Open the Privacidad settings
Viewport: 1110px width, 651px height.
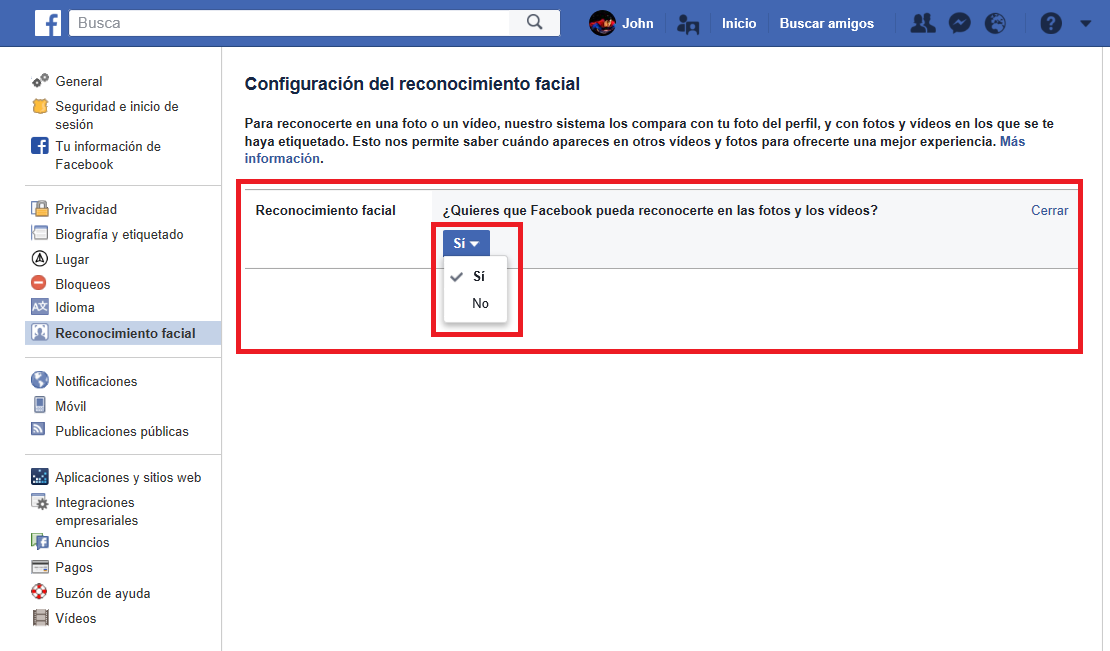86,209
